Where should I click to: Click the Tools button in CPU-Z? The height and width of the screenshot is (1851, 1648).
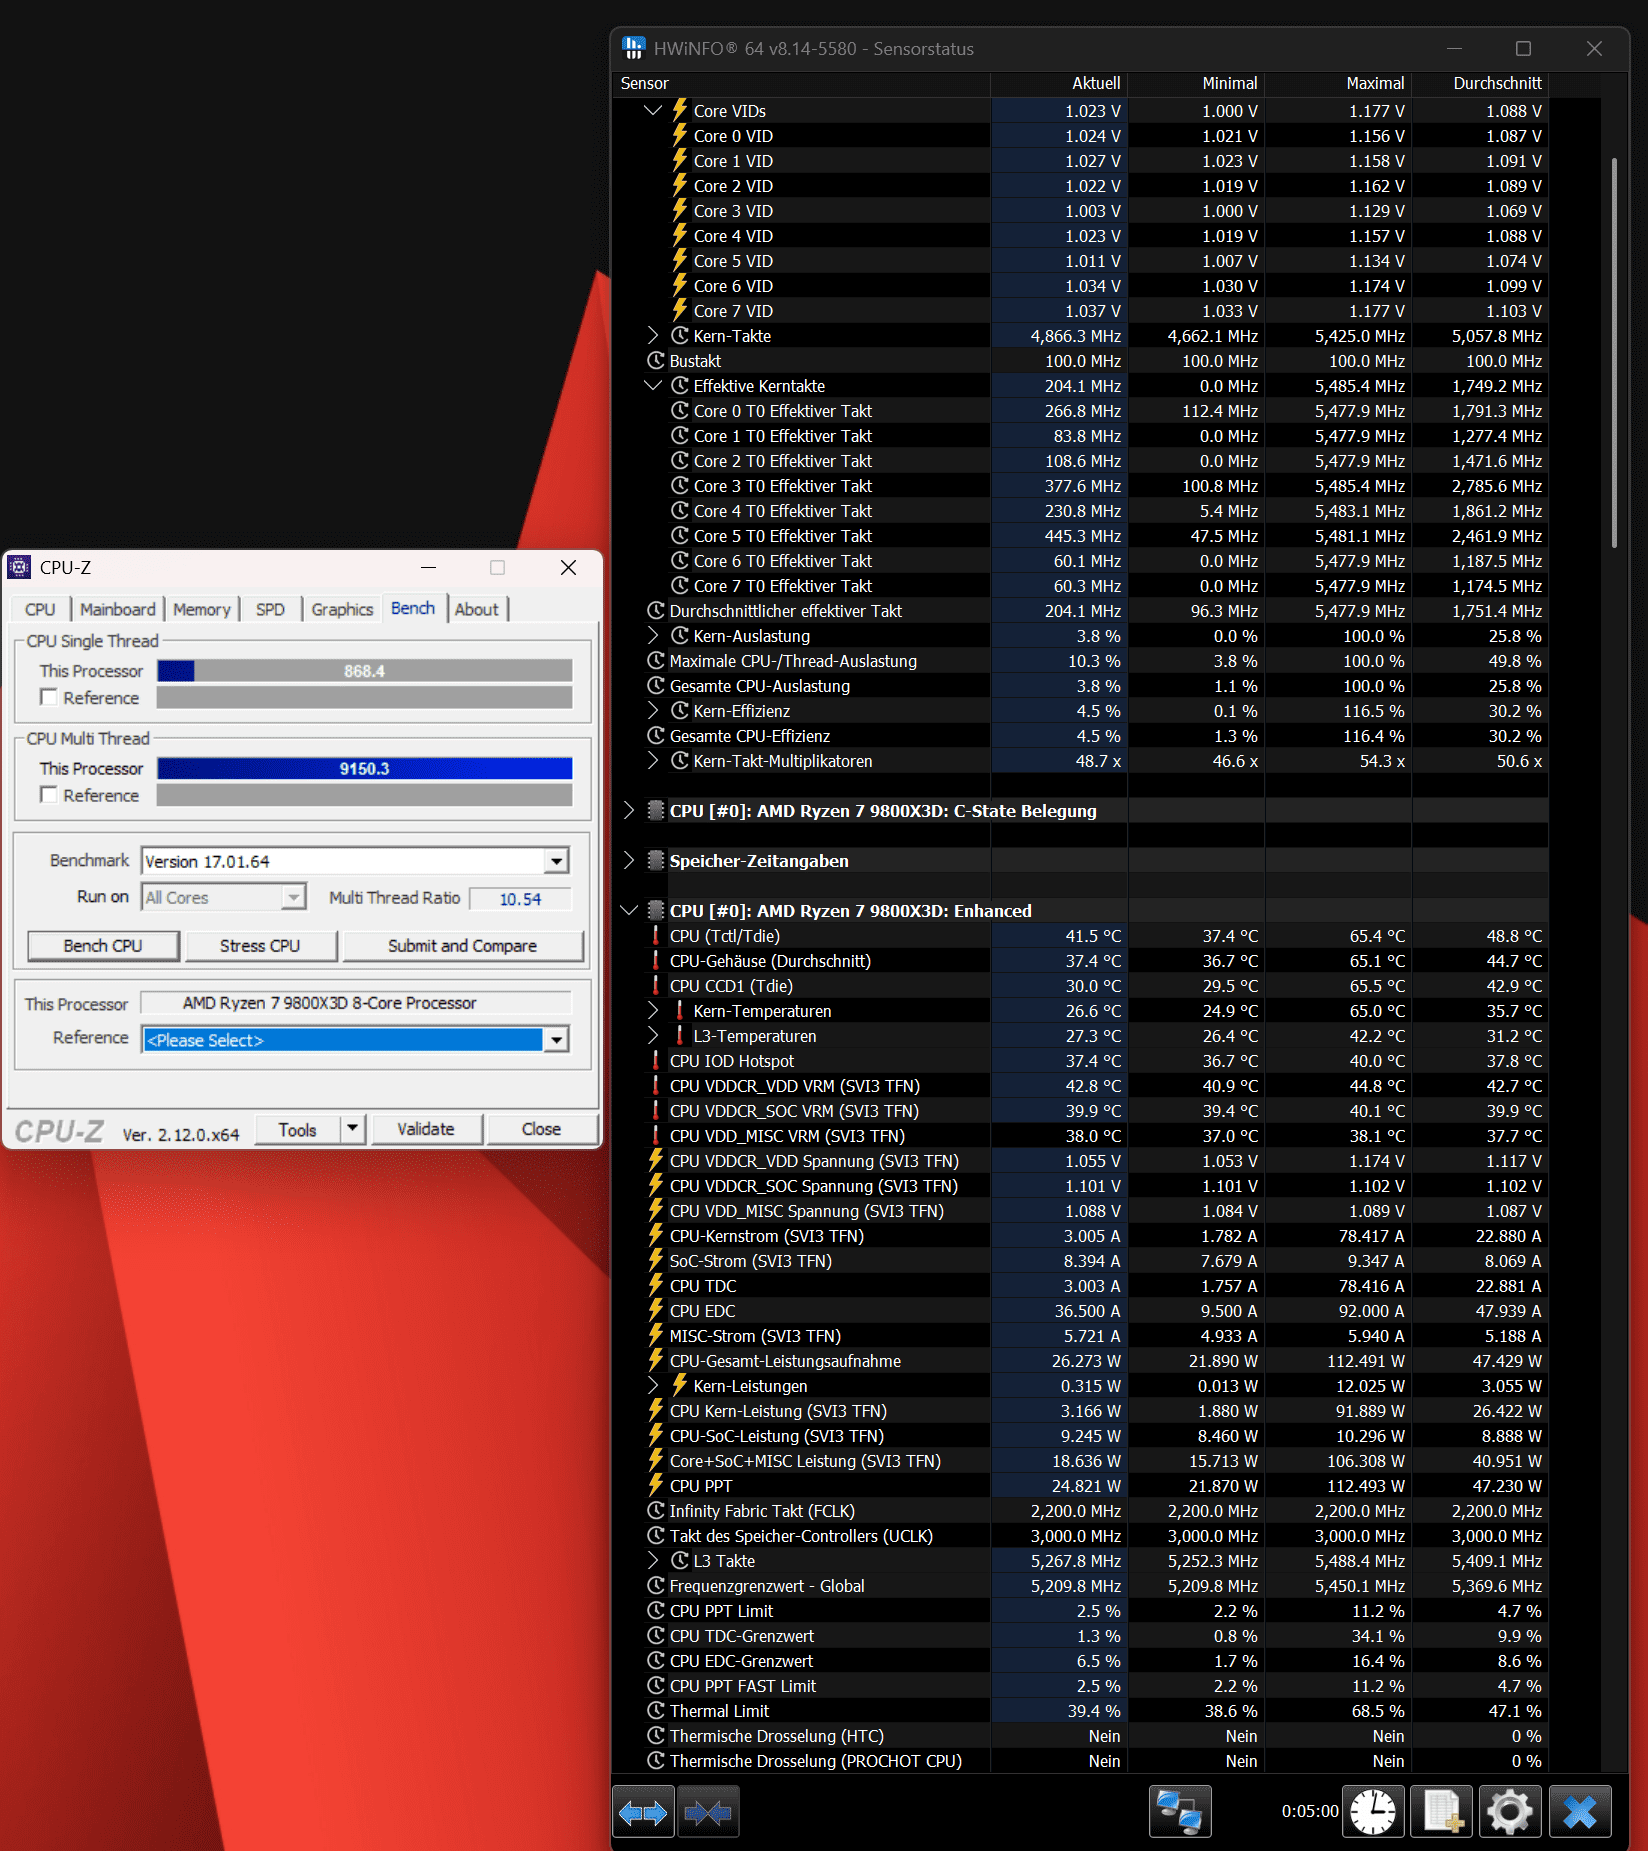point(297,1129)
